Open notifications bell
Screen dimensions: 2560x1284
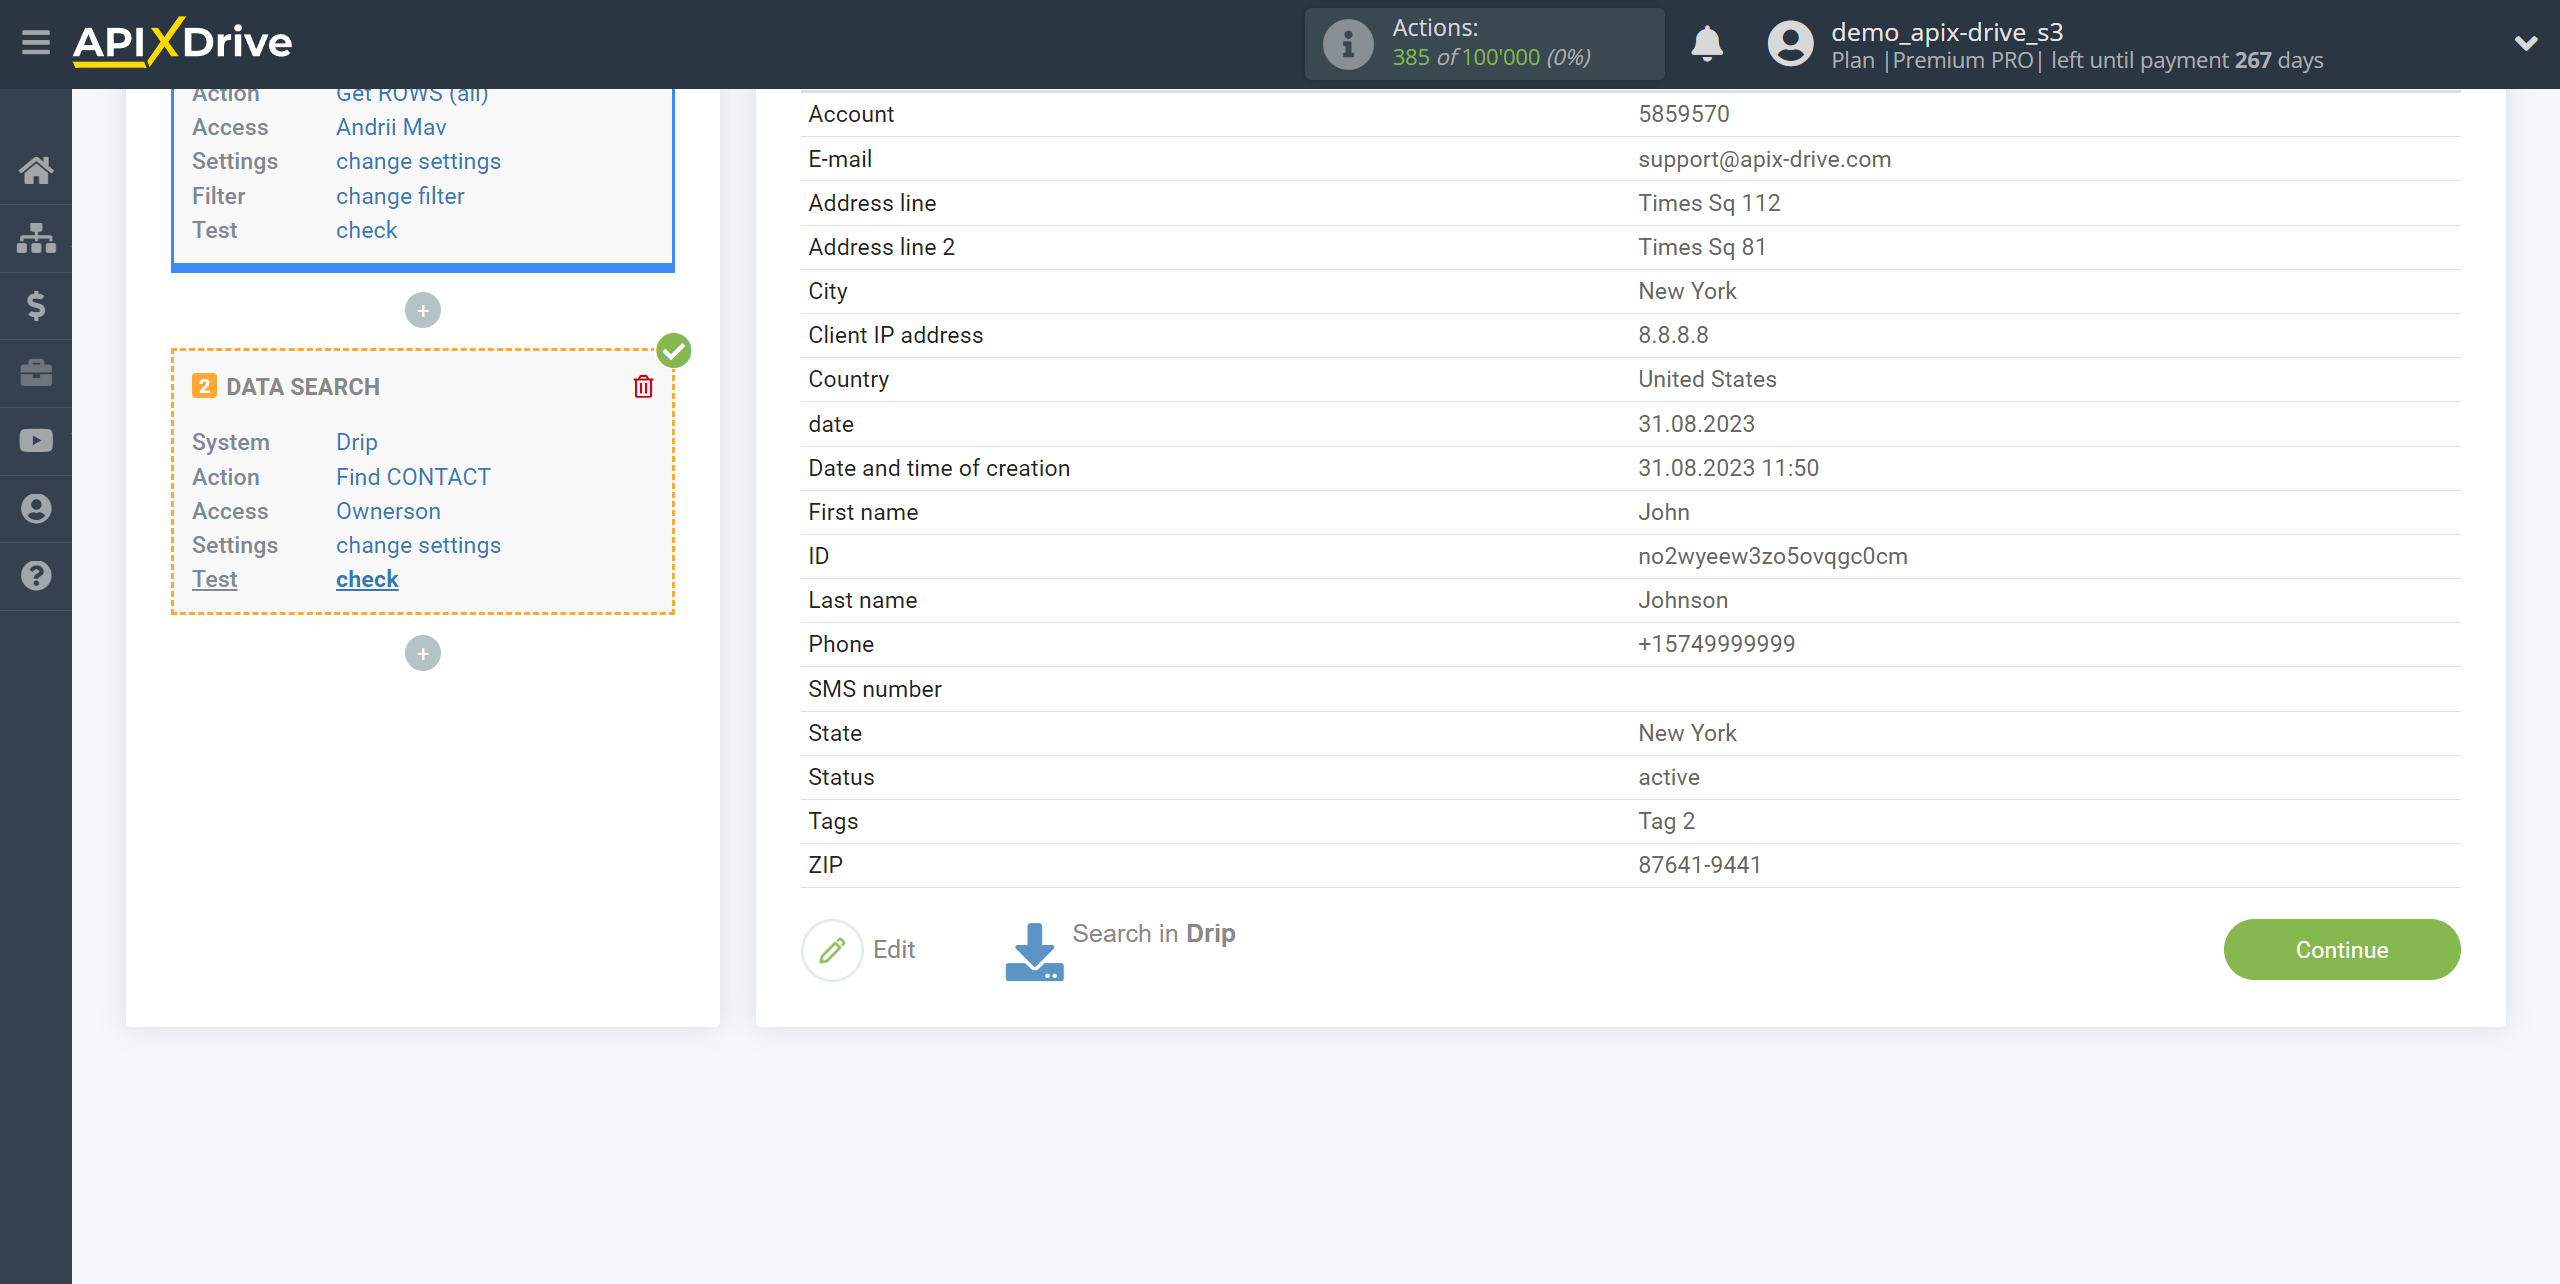[x=1707, y=44]
